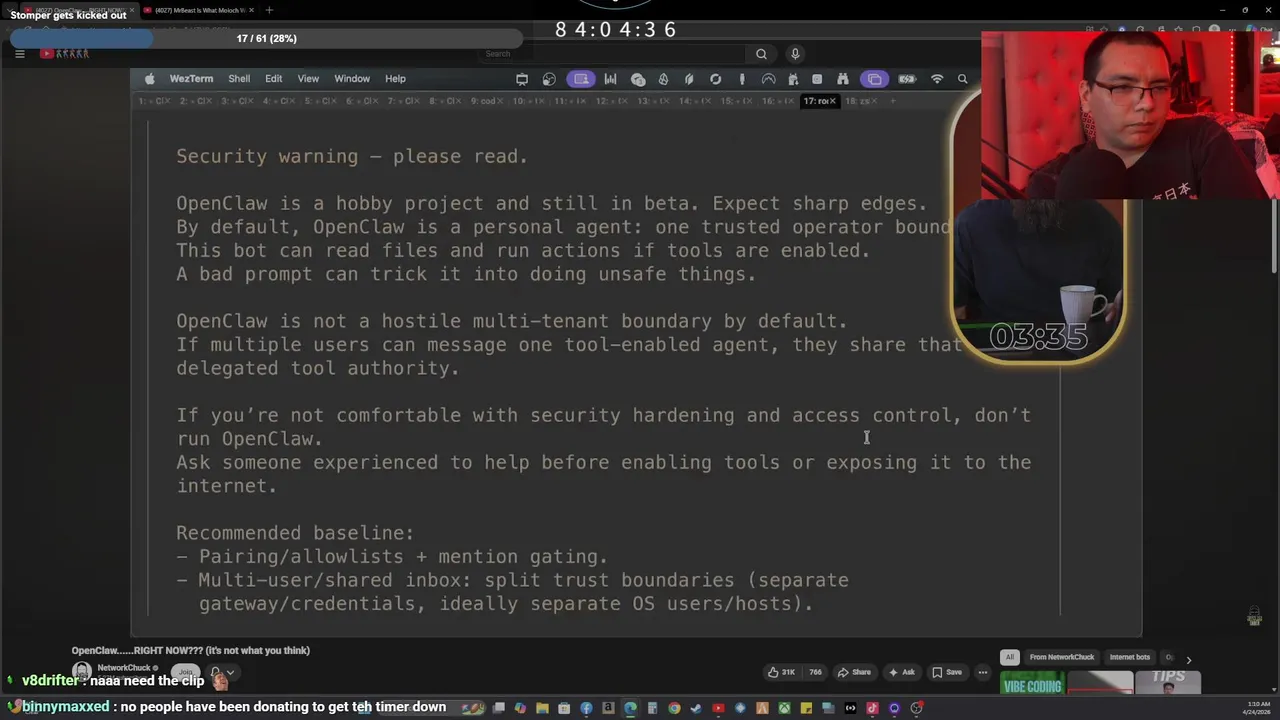
Task: Switch to WezTerm tab 17
Action: 814,101
